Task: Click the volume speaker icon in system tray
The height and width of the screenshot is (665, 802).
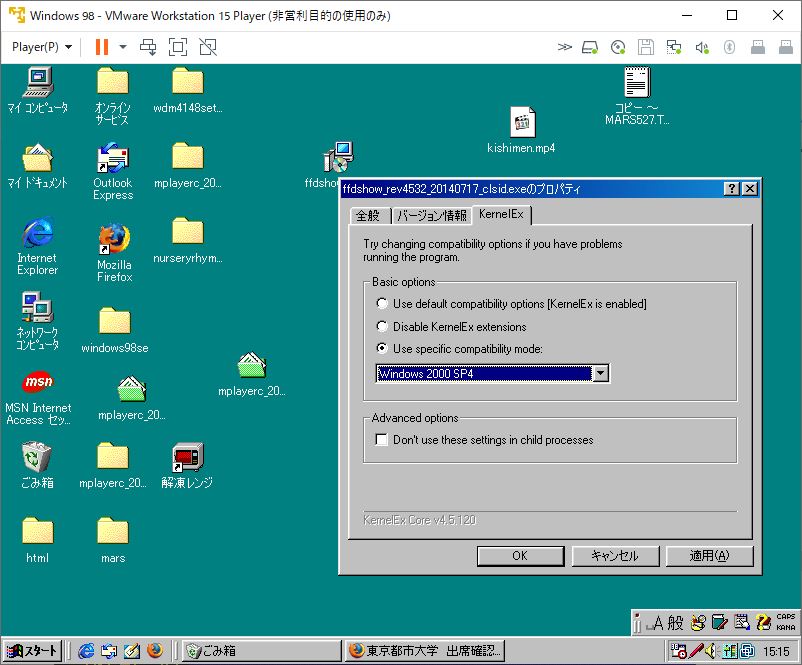Action: 711,651
